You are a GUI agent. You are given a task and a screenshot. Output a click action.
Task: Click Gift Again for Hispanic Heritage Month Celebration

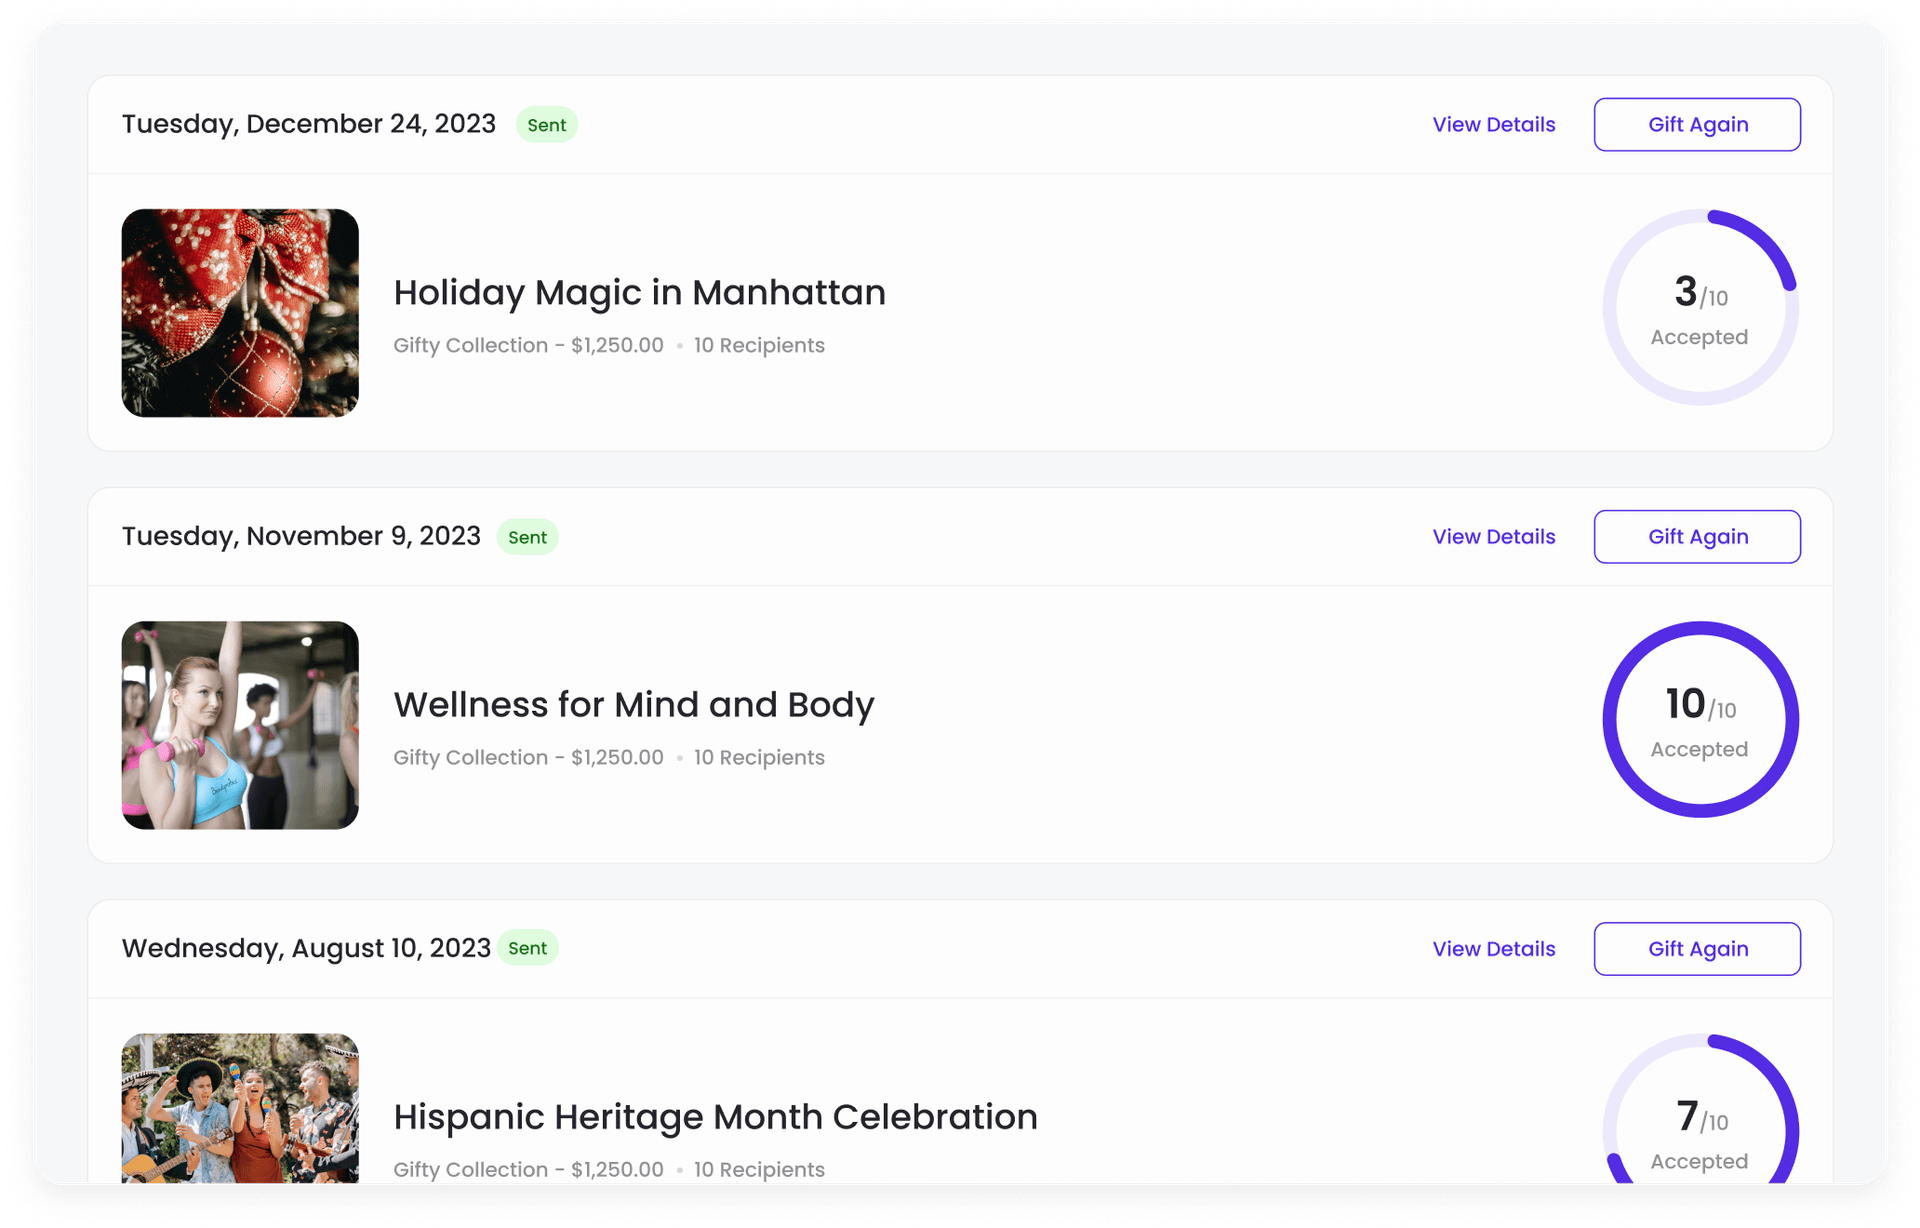1697,949
